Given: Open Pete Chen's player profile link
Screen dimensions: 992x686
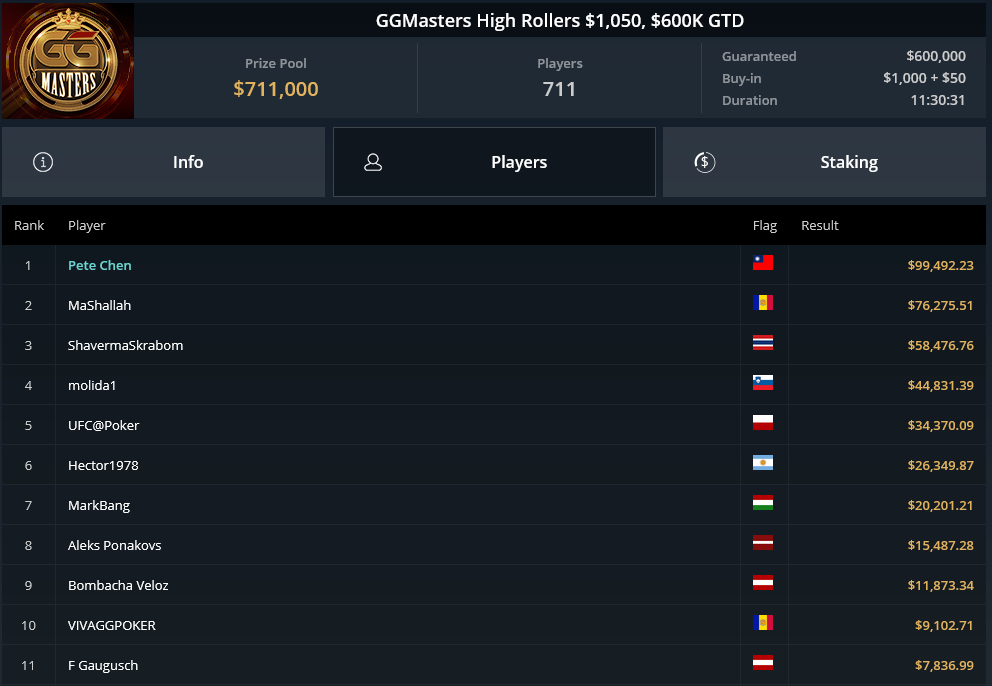Looking at the screenshot, I should (x=100, y=265).
